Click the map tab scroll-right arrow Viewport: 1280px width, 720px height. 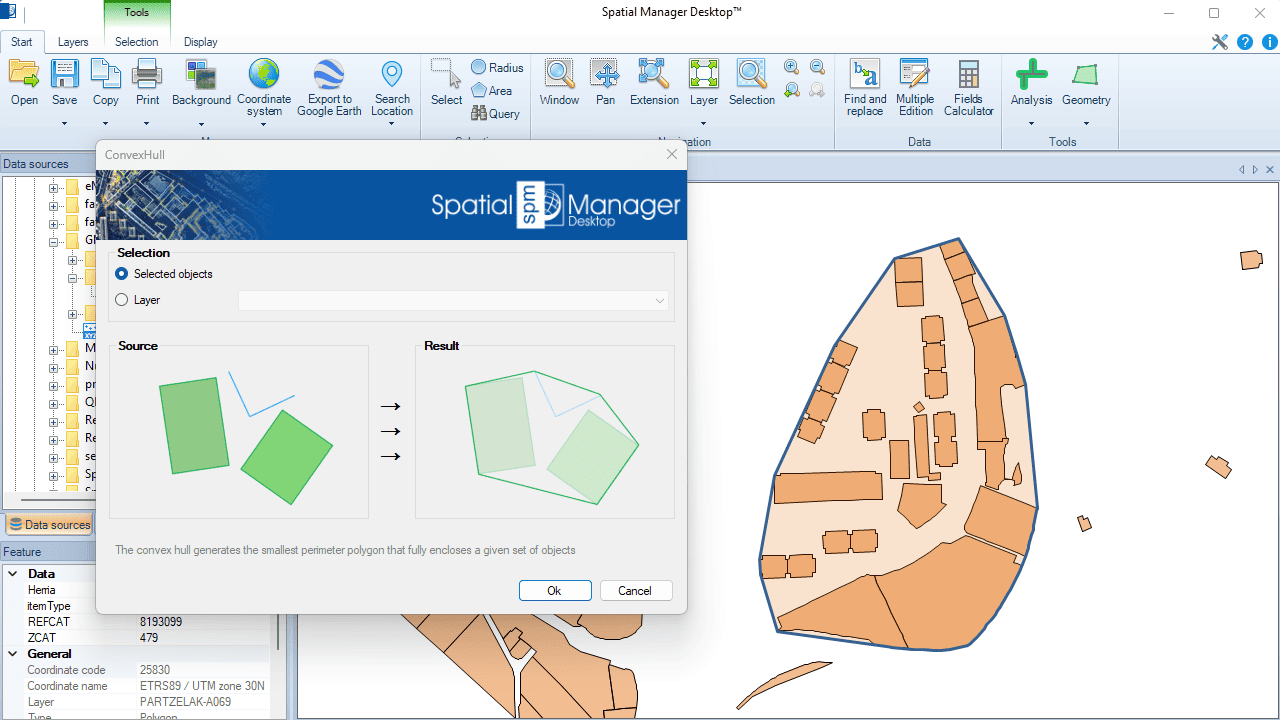coord(1255,170)
